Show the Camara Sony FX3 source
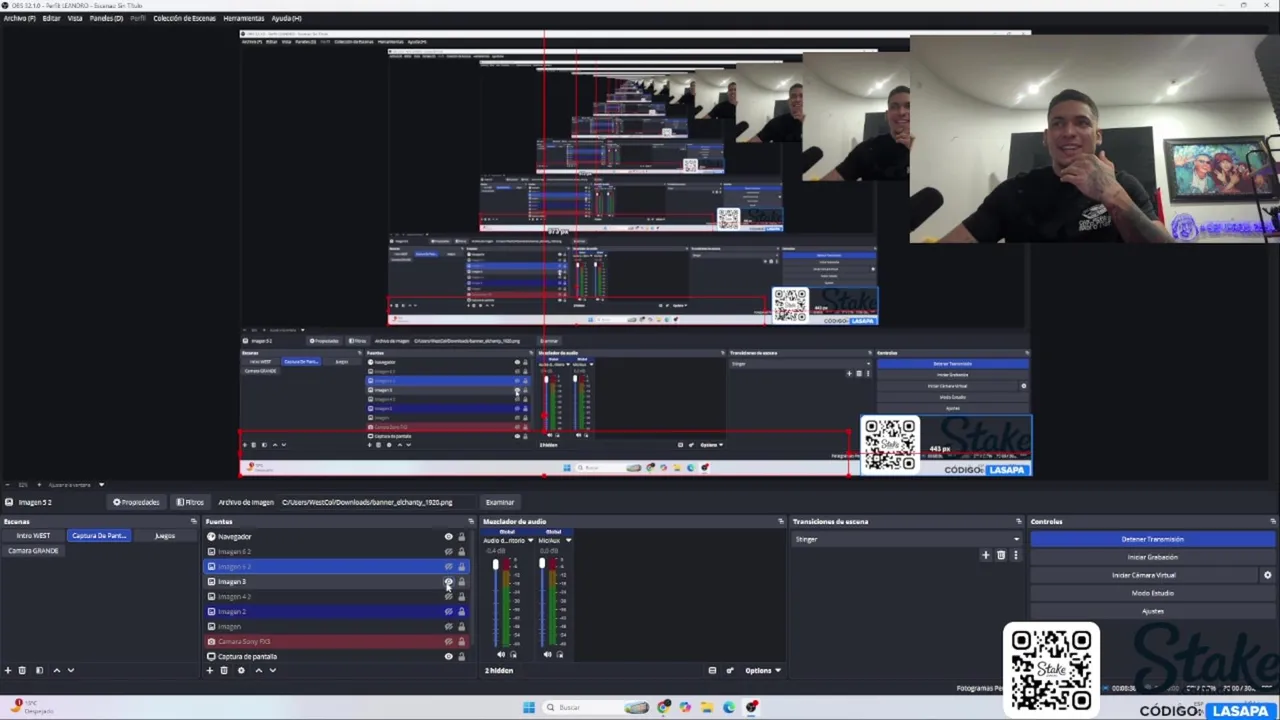Viewport: 1280px width, 720px height. pyautogui.click(x=448, y=642)
